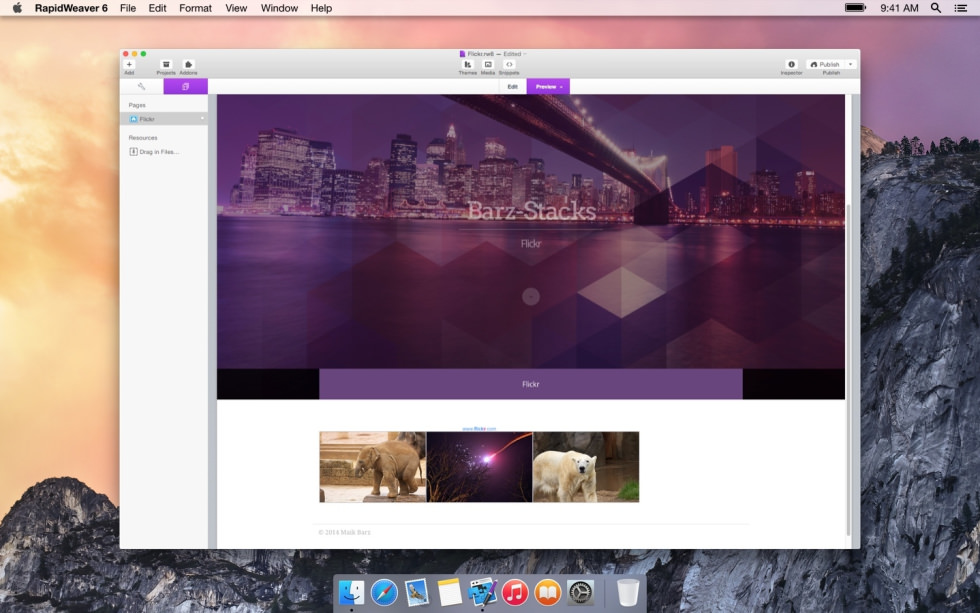Click the Publish button
This screenshot has width=980, height=613.
(825, 64)
